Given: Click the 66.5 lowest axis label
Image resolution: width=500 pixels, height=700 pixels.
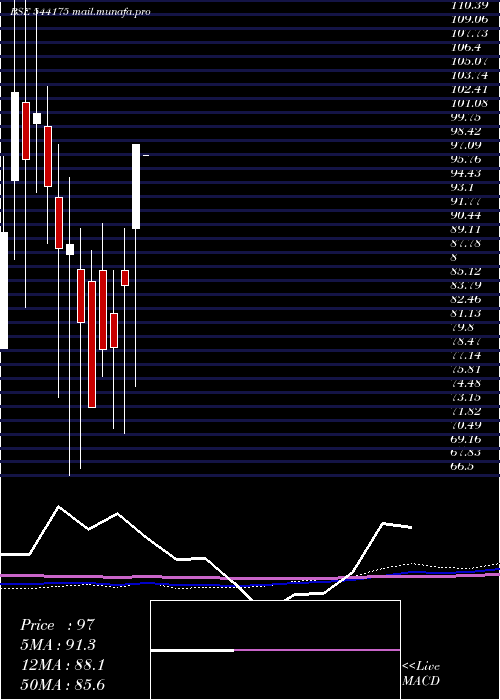Looking at the screenshot, I should click(462, 467).
